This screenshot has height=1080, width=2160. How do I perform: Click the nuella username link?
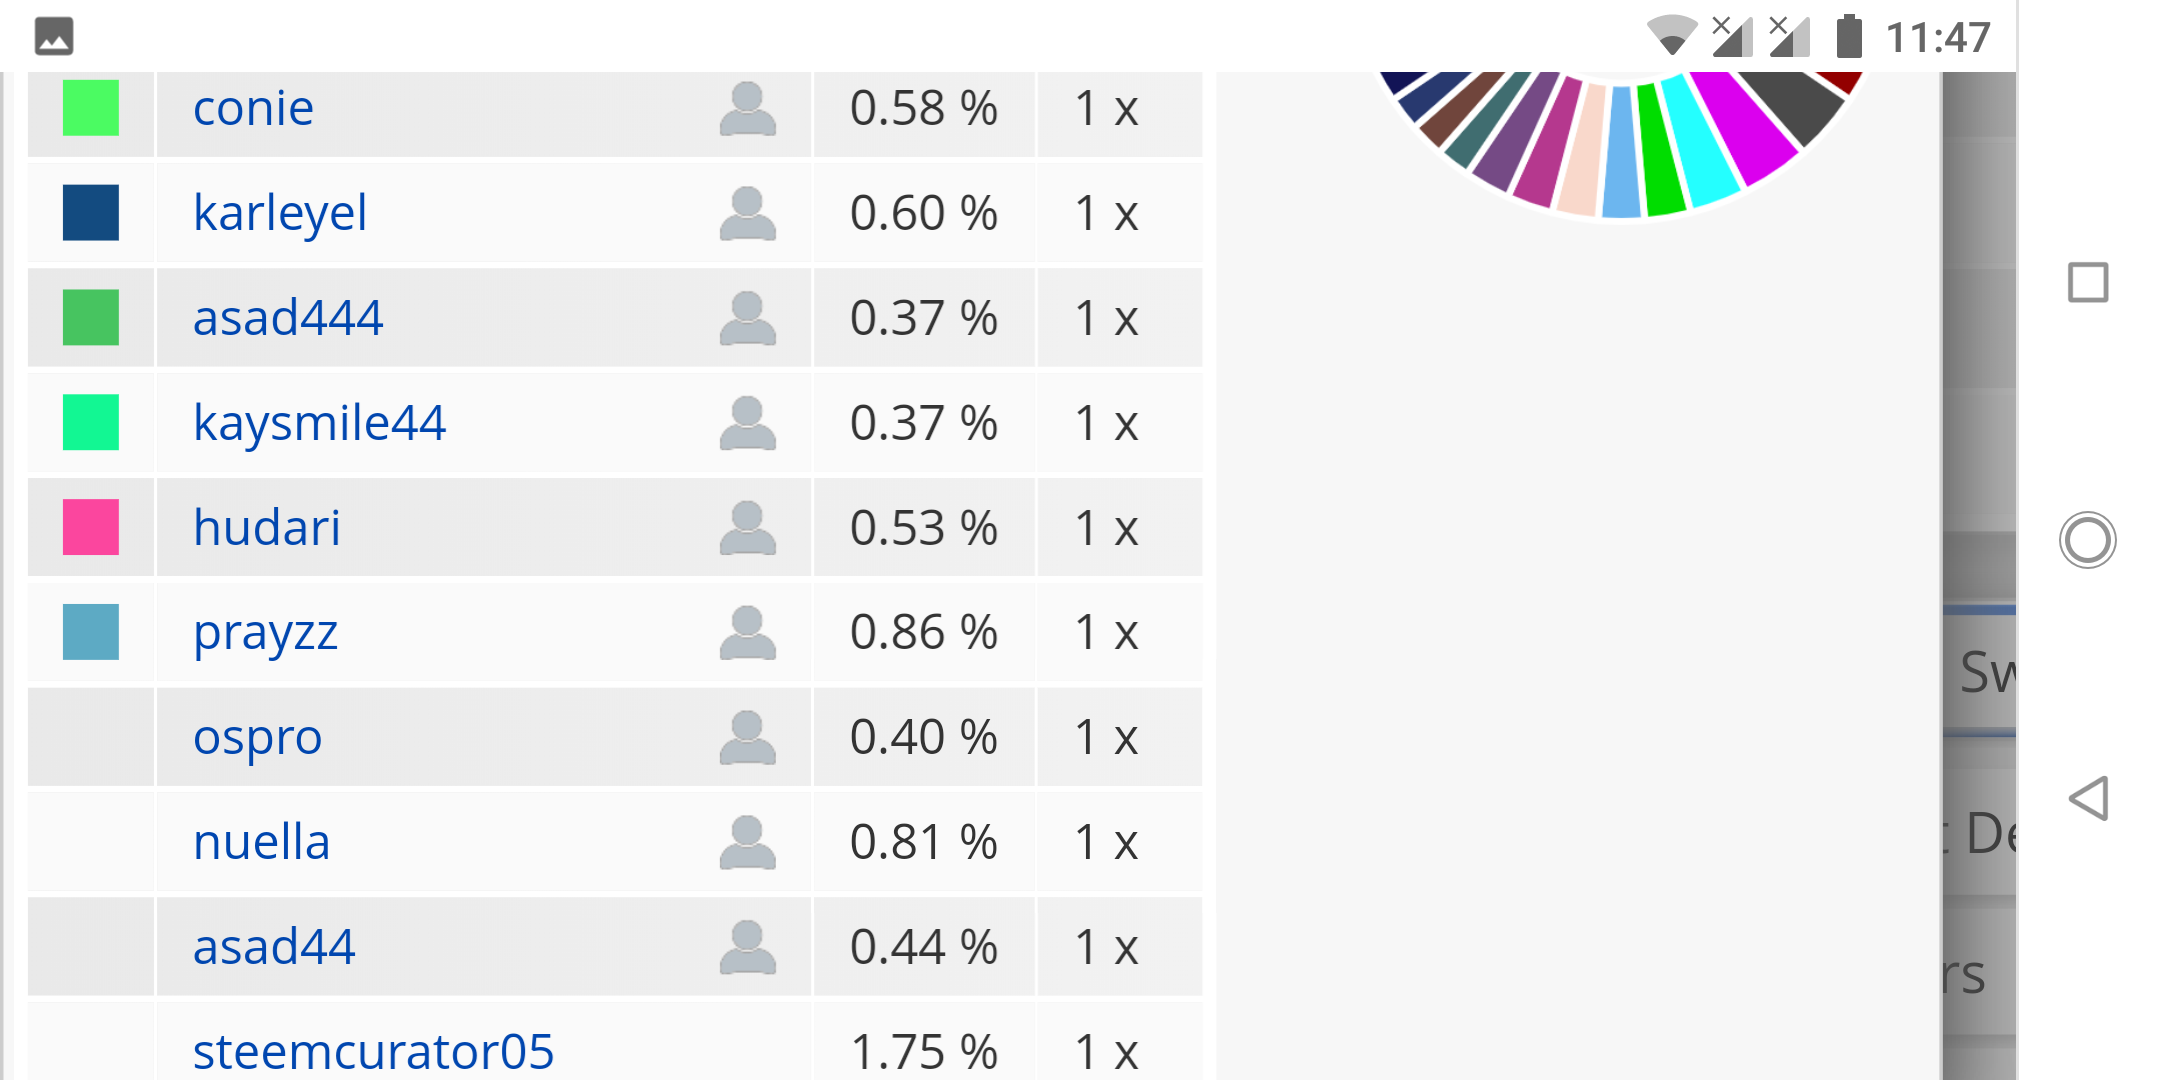(261, 842)
